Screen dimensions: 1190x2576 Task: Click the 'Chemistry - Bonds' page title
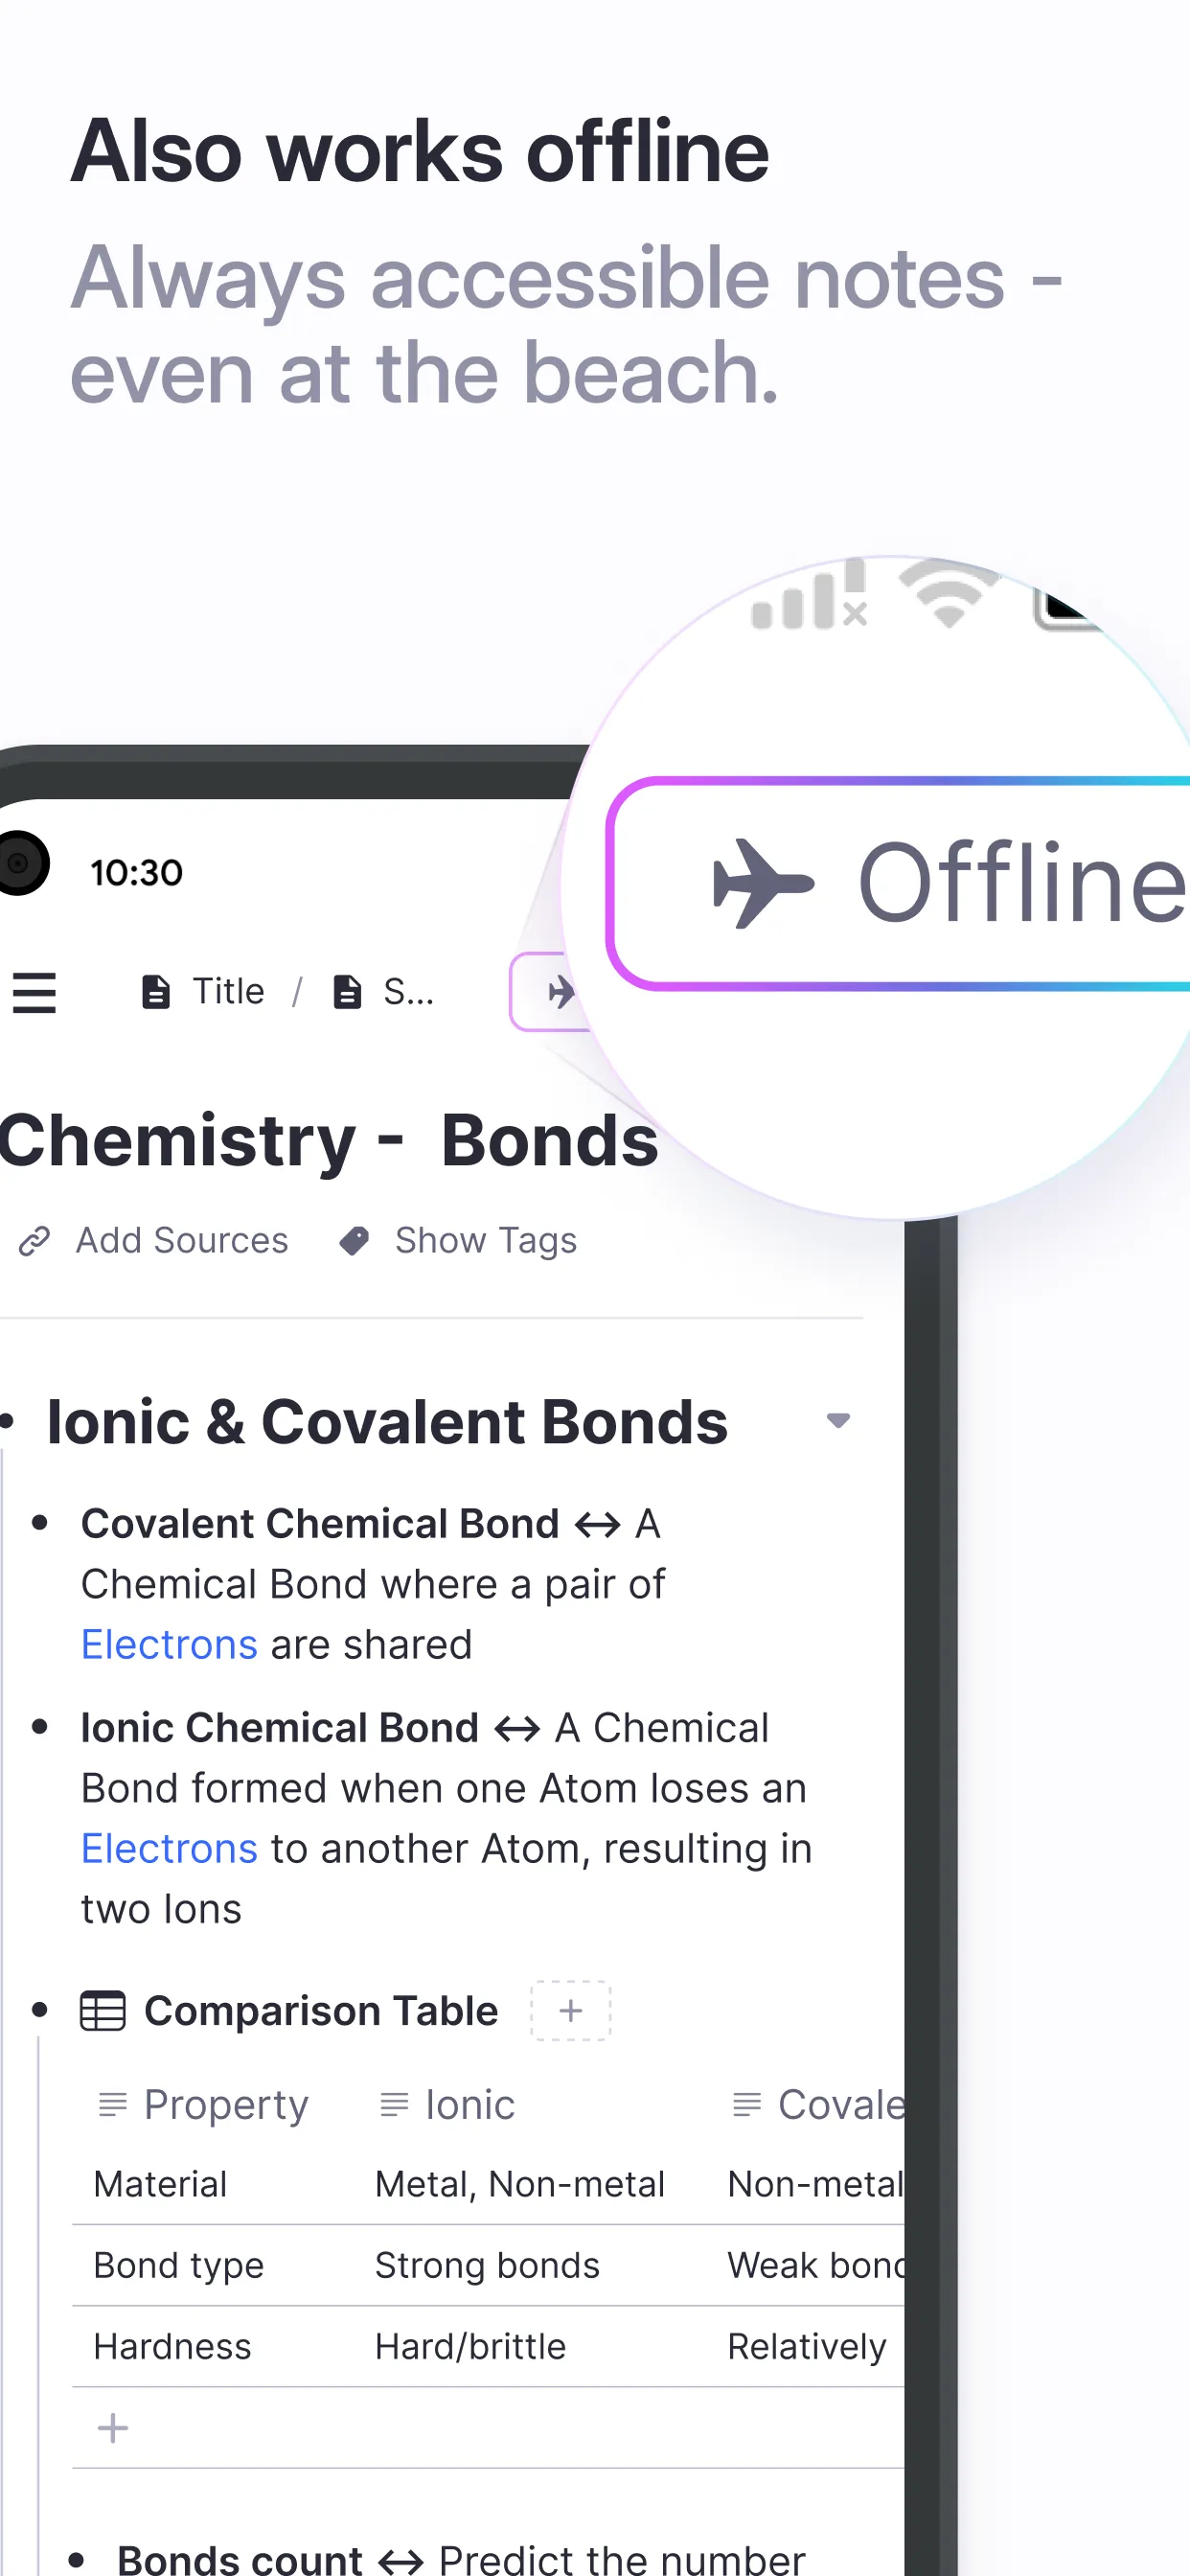[329, 1141]
